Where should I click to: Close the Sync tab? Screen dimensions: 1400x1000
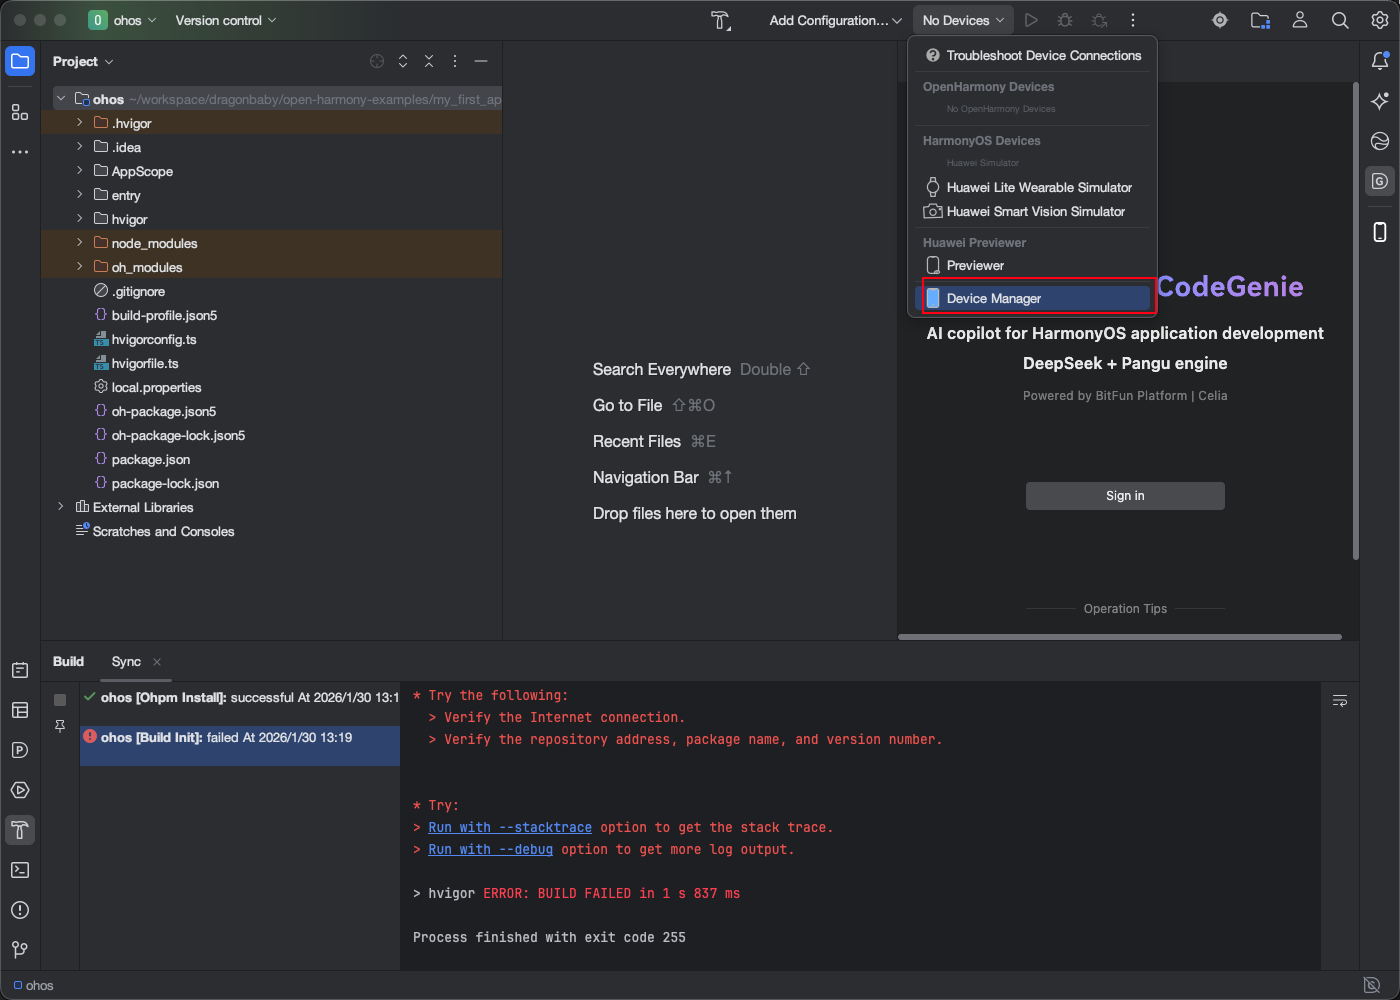[x=157, y=662]
